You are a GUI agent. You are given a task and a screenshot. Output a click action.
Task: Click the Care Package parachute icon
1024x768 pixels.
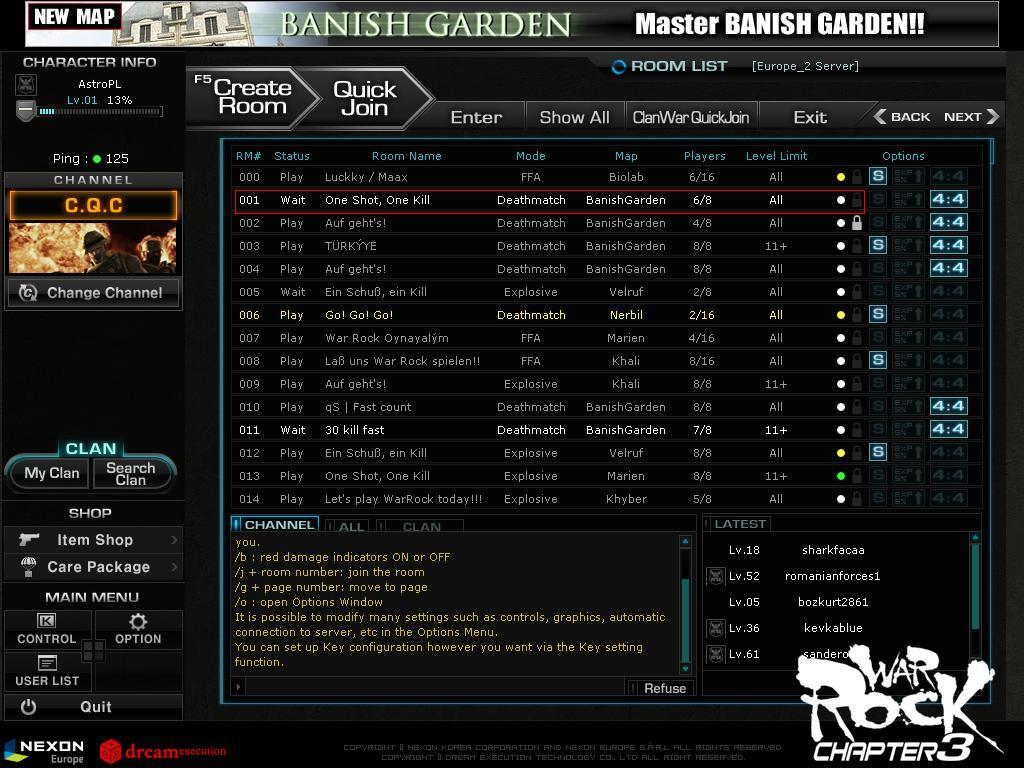tap(29, 567)
